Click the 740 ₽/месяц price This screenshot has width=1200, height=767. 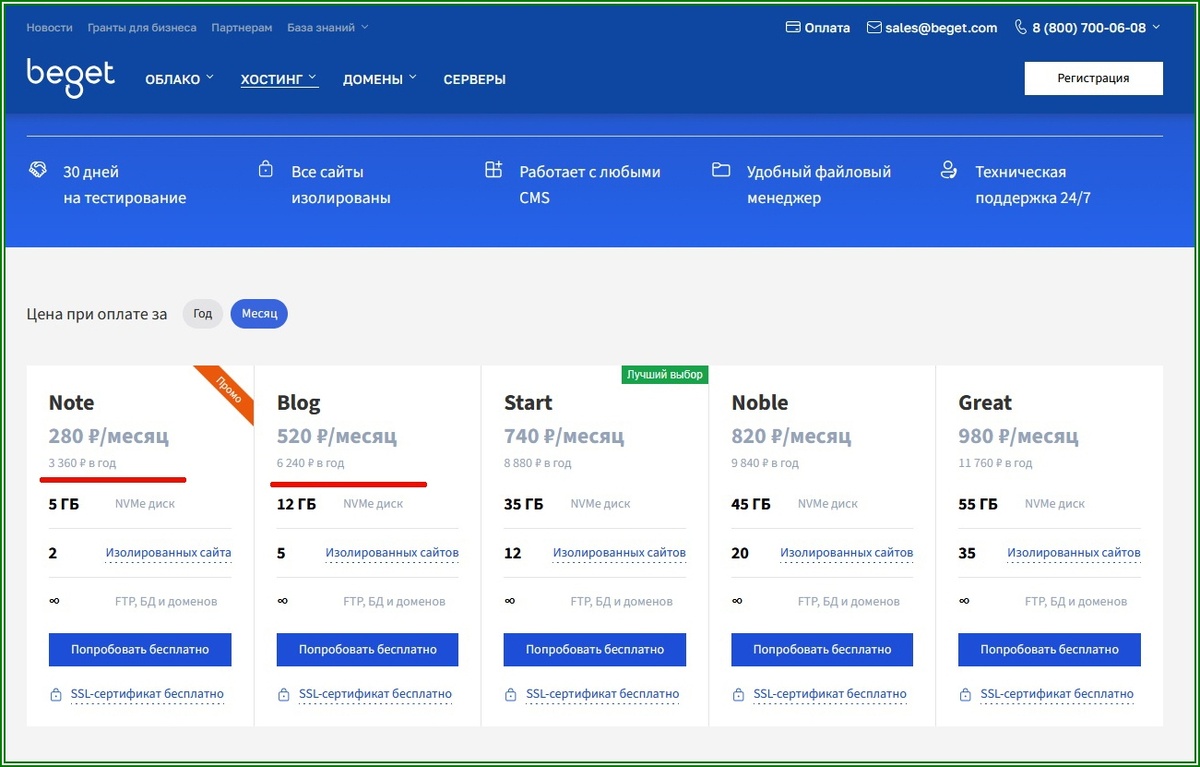[x=564, y=436]
